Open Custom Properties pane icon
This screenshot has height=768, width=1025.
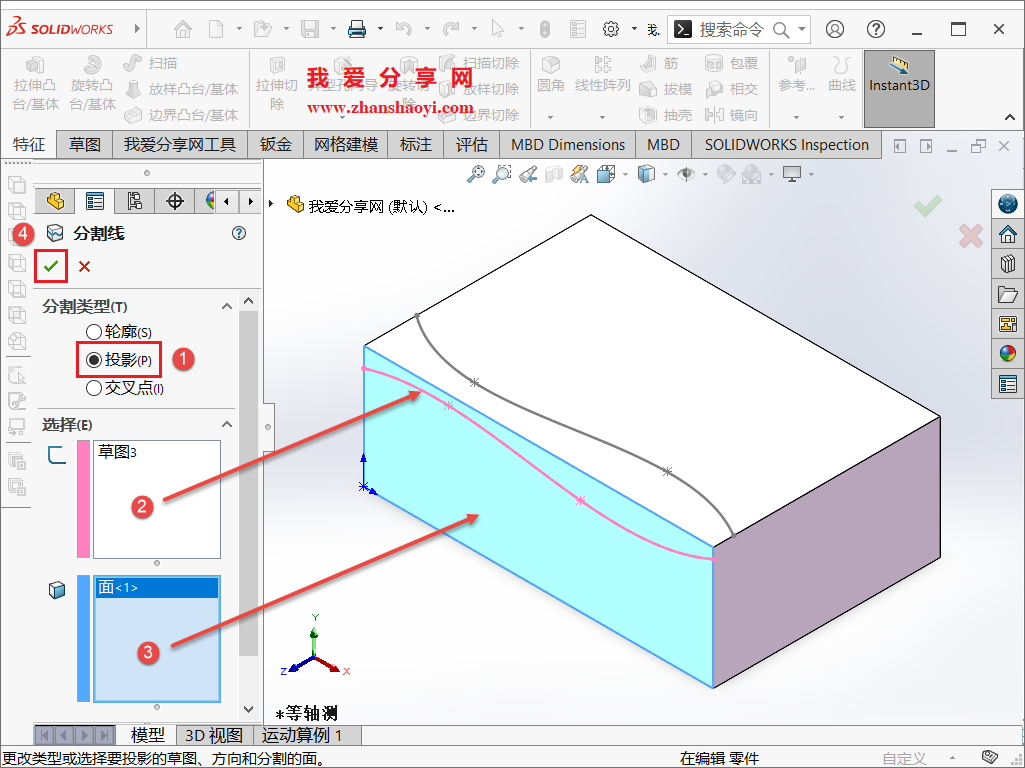click(1008, 384)
